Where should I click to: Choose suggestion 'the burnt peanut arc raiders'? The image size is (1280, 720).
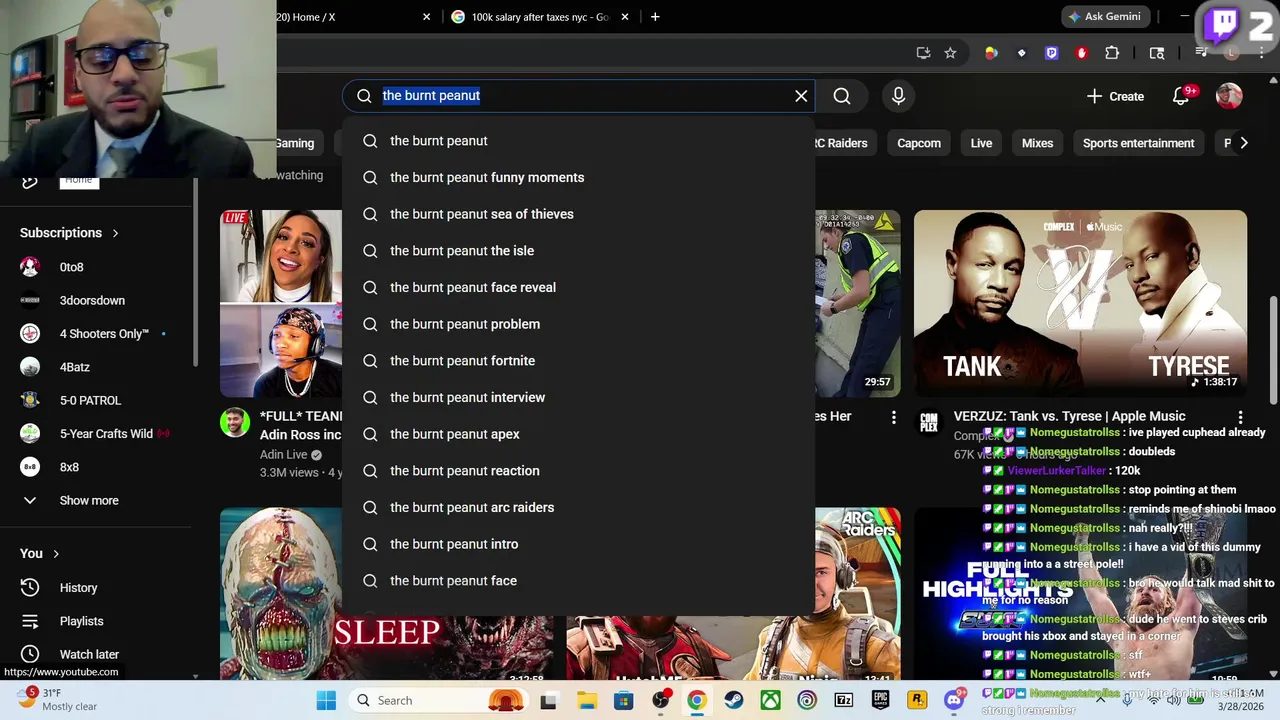tap(578, 507)
